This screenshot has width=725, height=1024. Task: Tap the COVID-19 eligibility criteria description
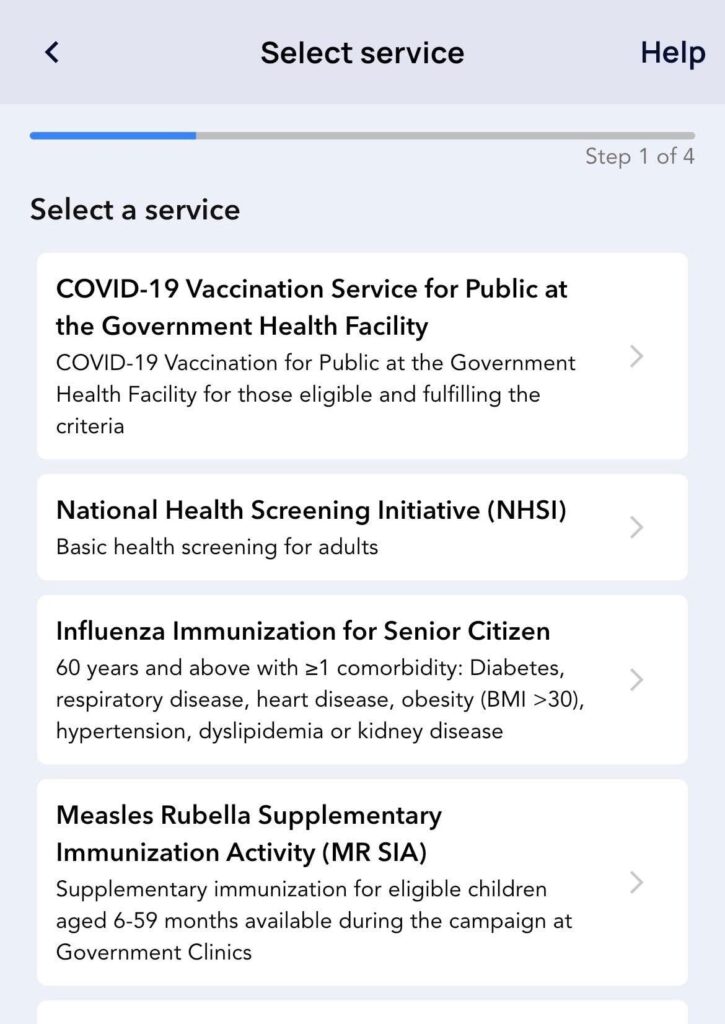click(x=315, y=394)
